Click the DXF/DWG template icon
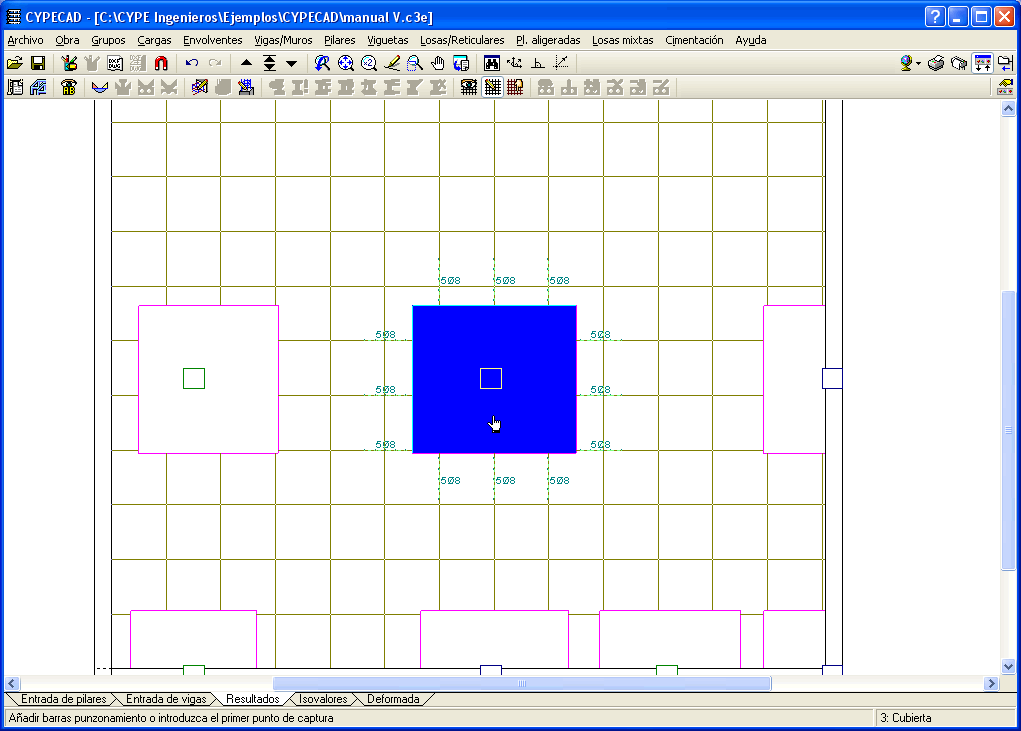The height and width of the screenshot is (731, 1021). [x=115, y=63]
